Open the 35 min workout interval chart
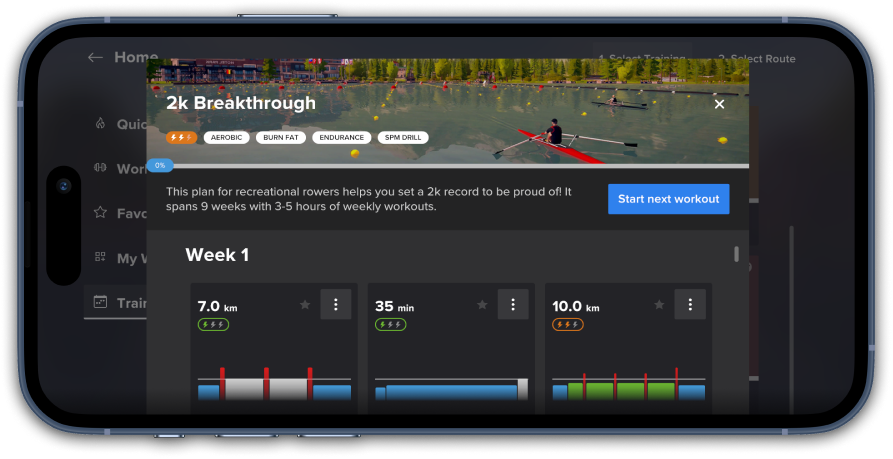 452,389
